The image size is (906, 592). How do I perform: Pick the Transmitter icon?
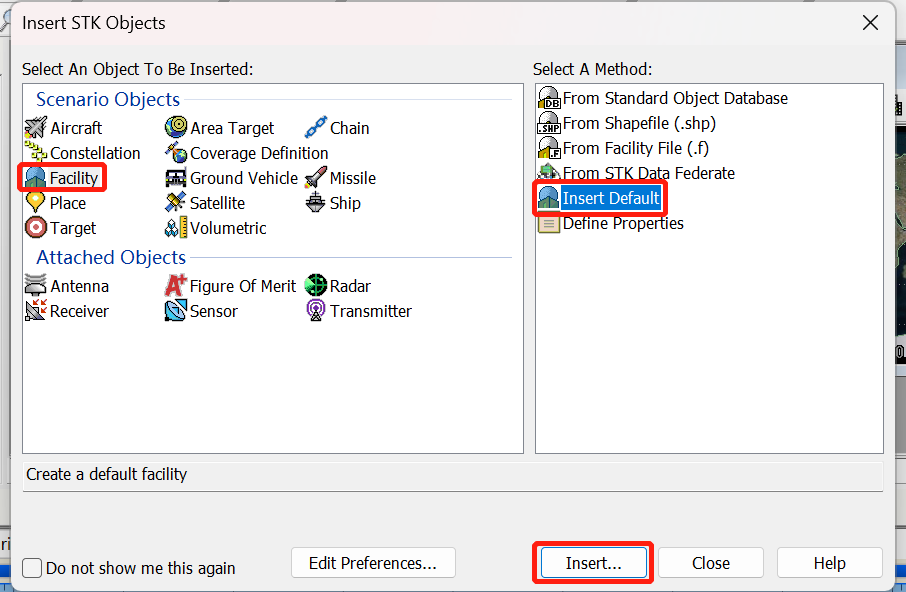(x=316, y=311)
